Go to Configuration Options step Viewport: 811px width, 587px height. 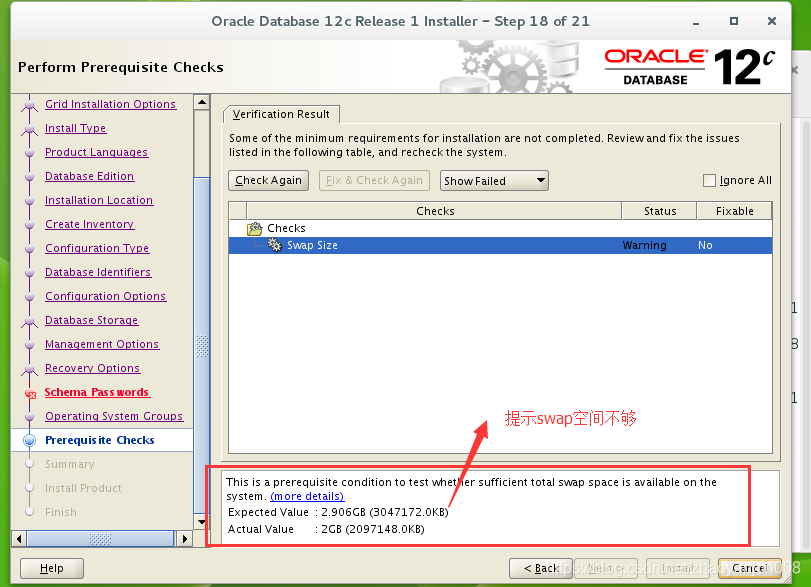point(106,296)
